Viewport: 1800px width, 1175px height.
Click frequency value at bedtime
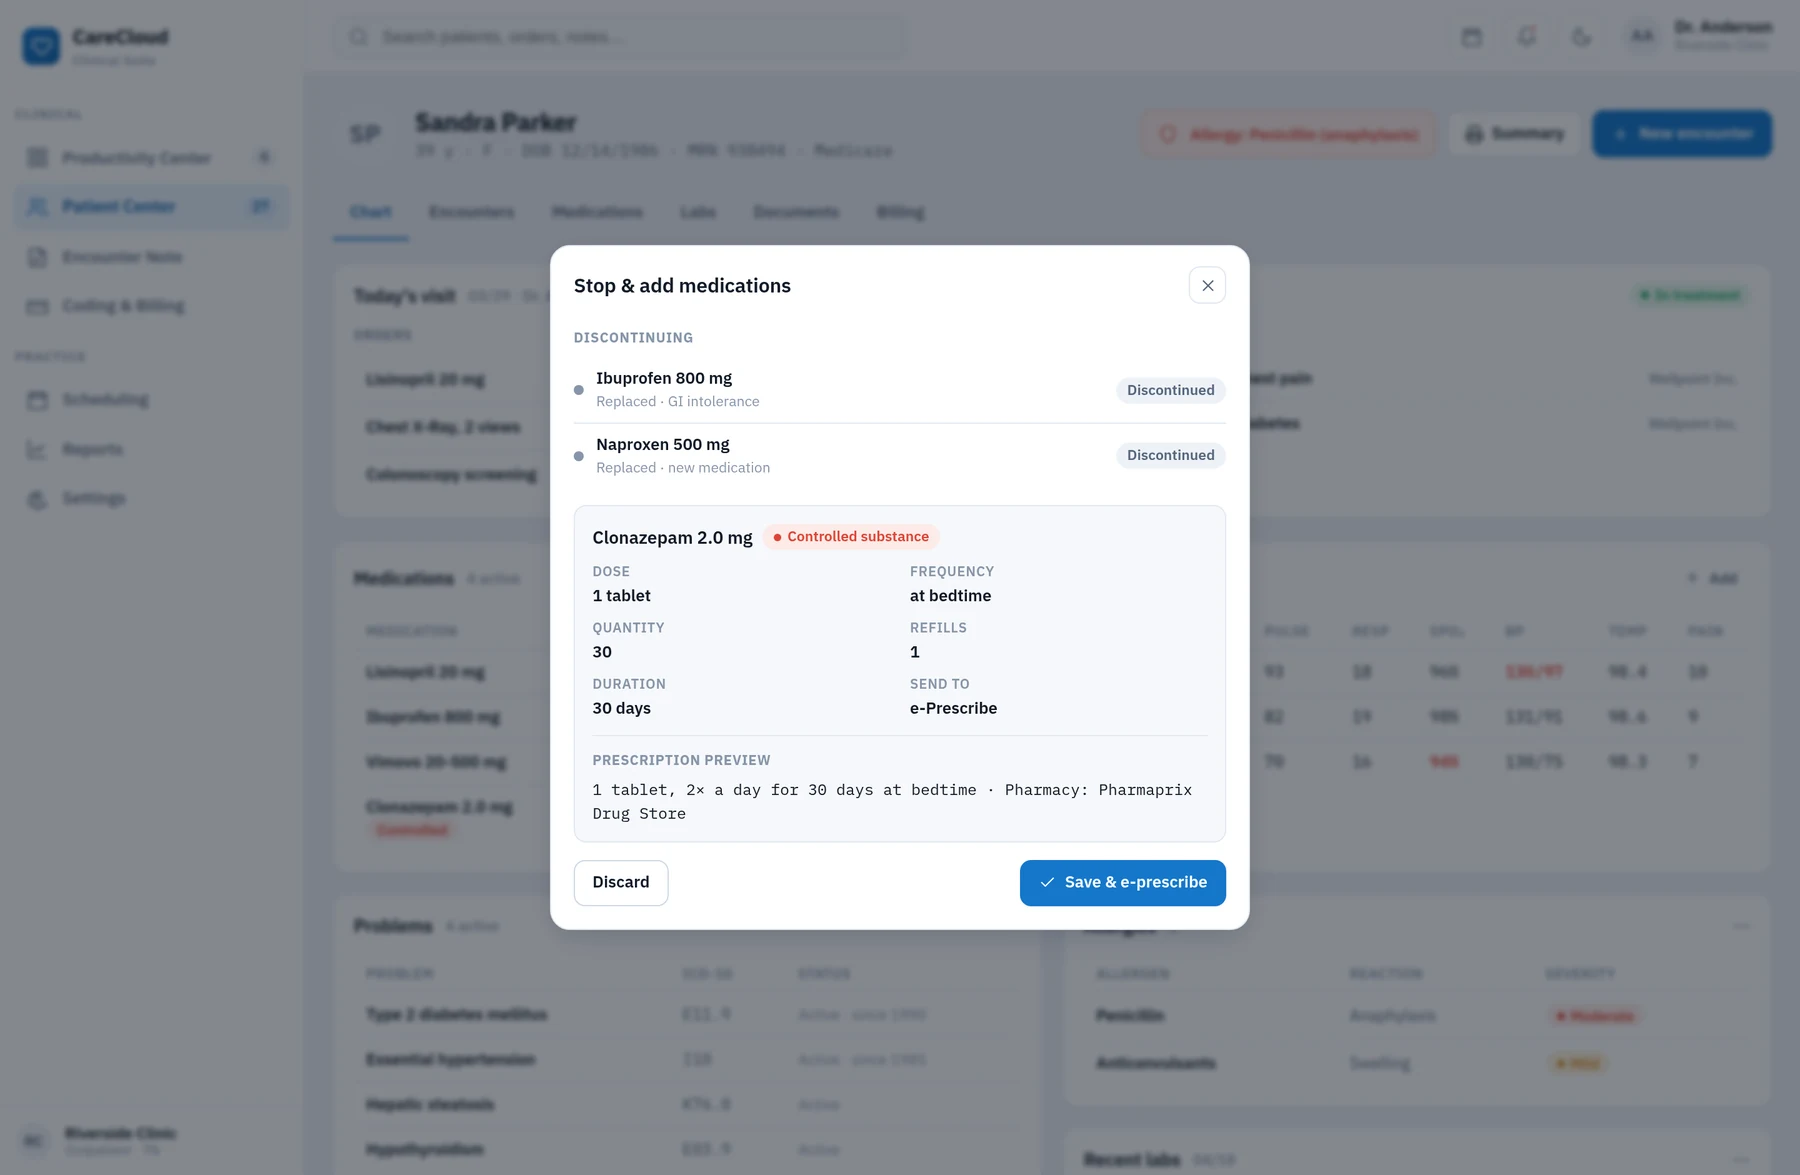point(950,595)
